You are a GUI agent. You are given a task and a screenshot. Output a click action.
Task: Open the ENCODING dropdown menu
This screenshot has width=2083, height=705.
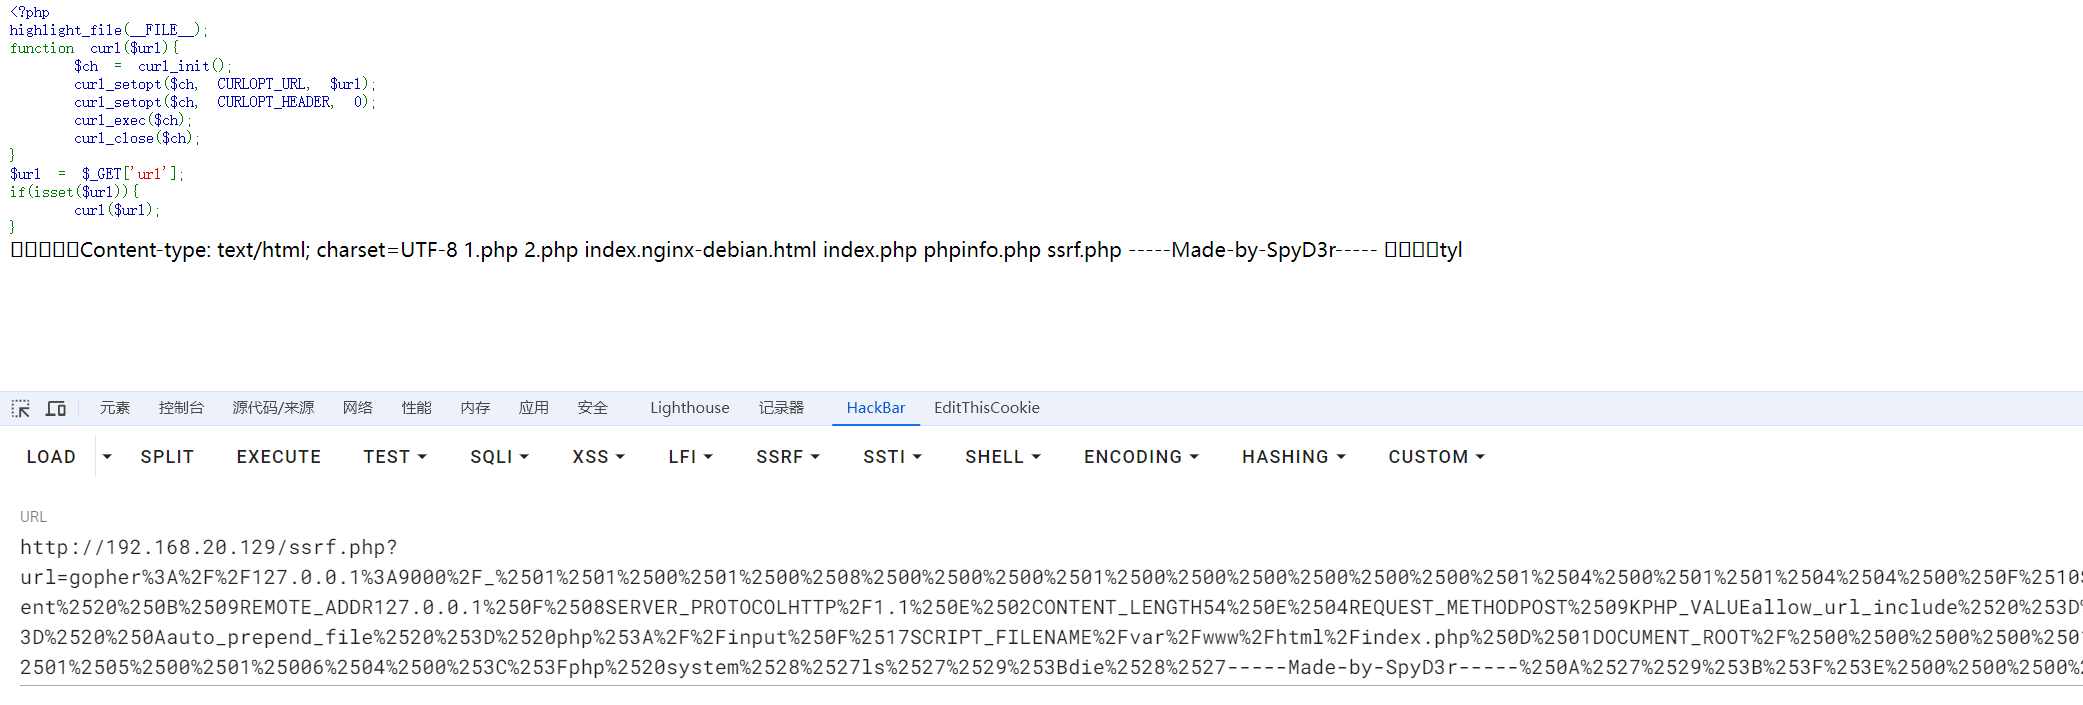[x=1141, y=457]
